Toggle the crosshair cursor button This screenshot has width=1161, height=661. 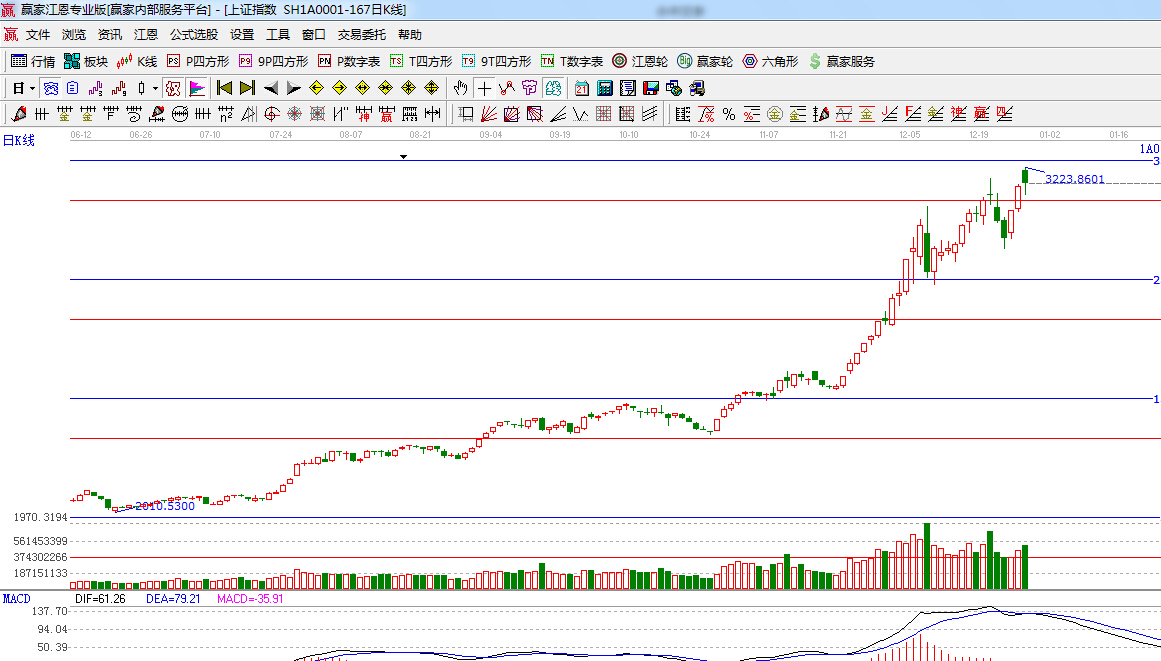point(484,88)
